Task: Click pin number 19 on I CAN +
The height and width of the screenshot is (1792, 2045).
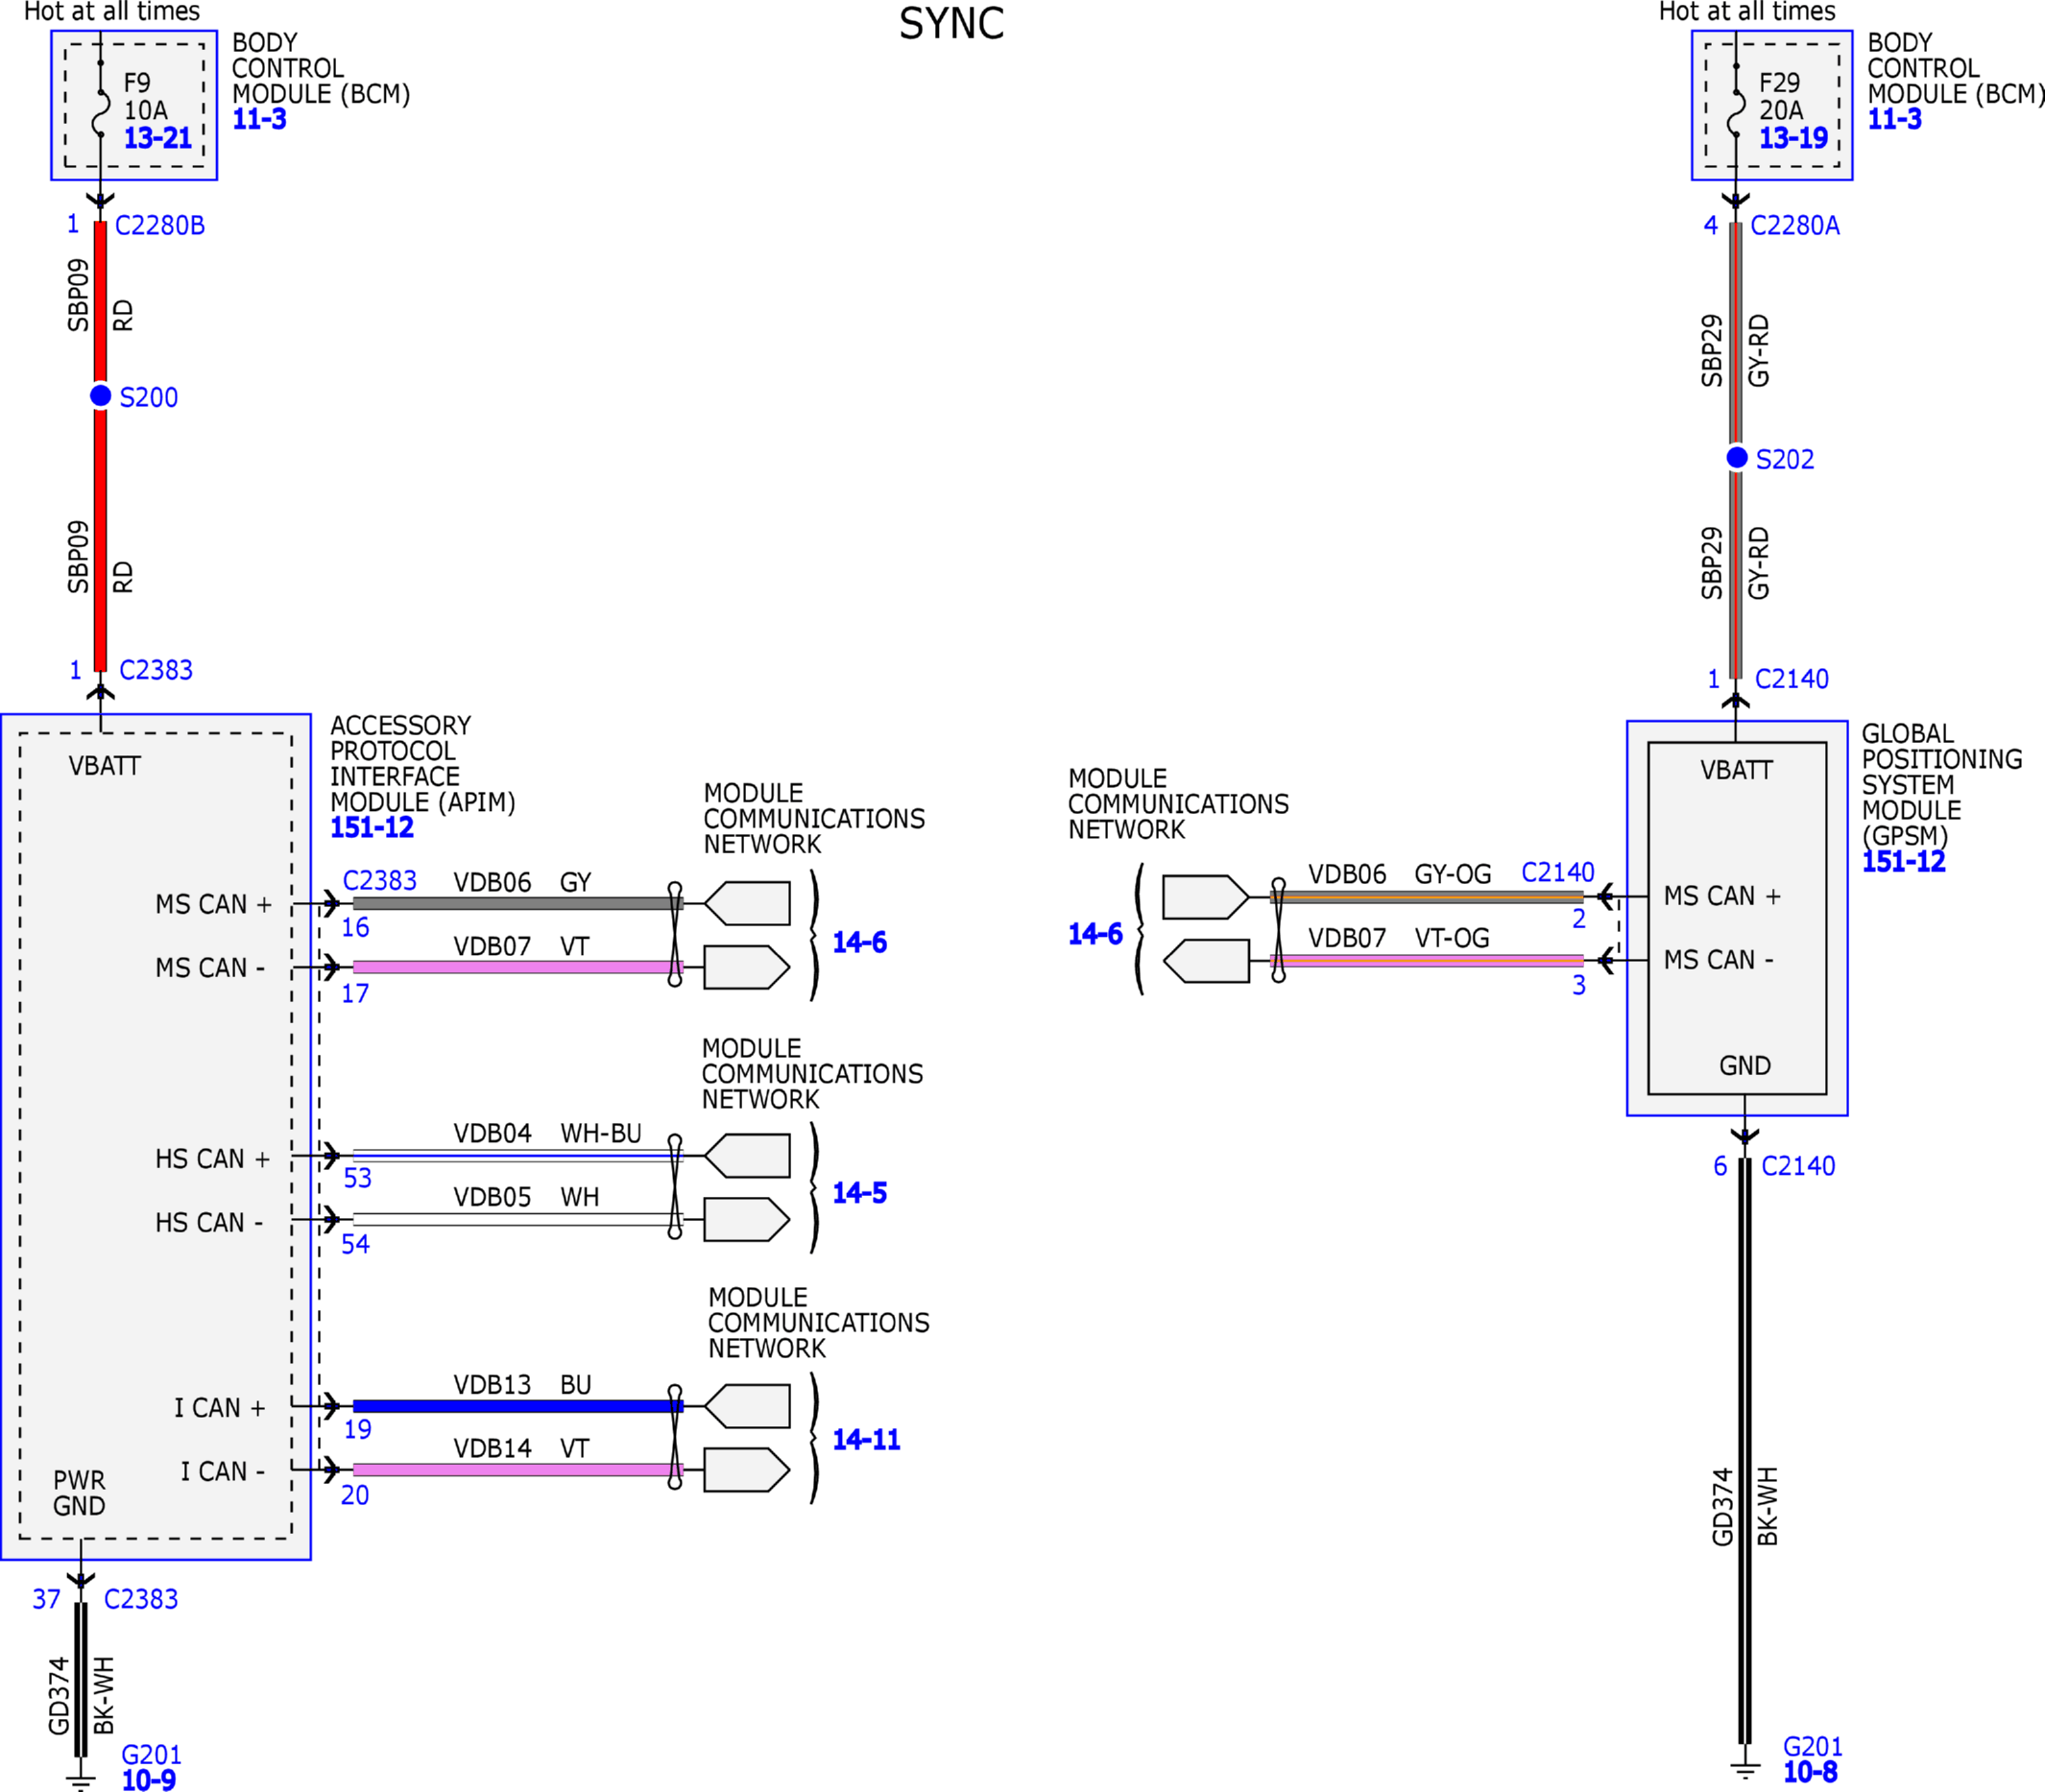Action: (x=357, y=1429)
